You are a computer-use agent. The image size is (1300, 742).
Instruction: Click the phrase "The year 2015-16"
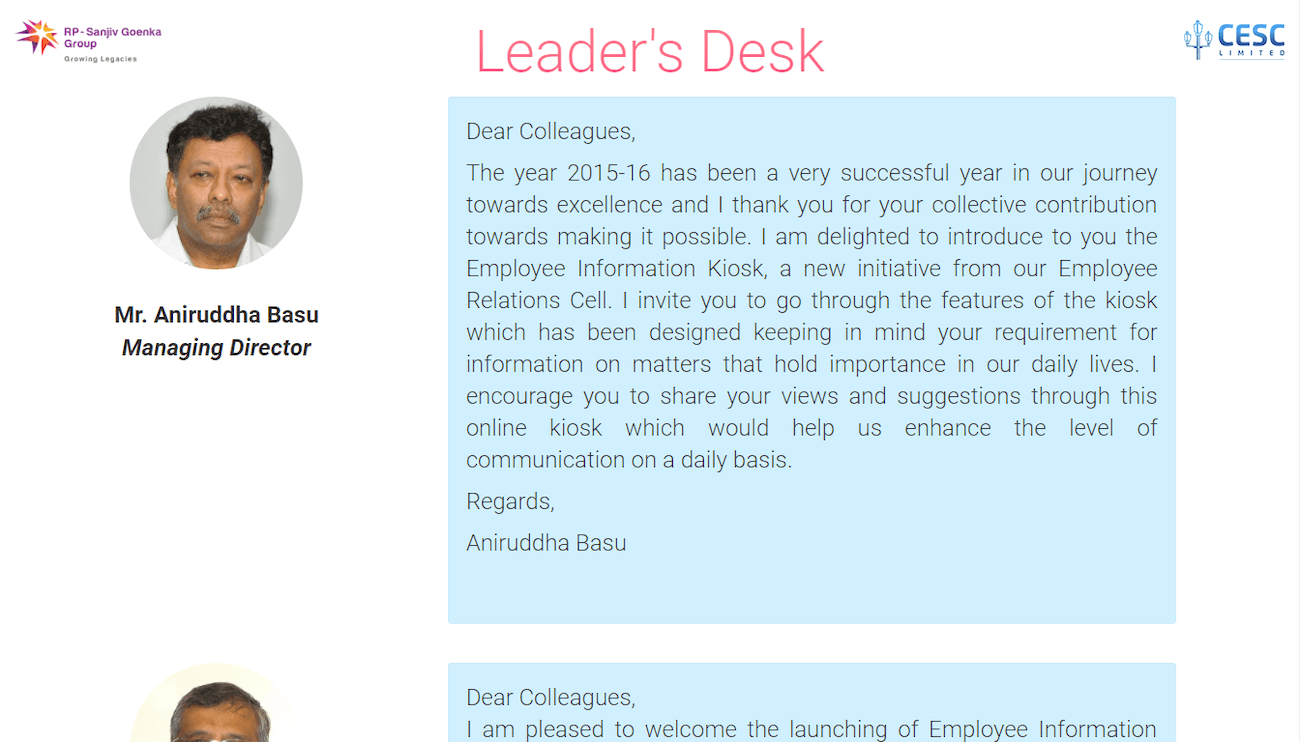(558, 173)
